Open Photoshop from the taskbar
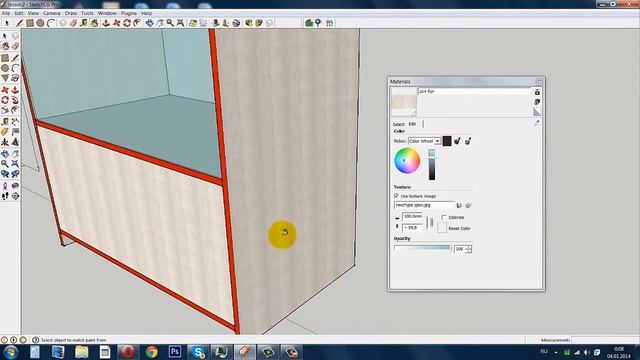The width and height of the screenshot is (640, 360). (175, 352)
